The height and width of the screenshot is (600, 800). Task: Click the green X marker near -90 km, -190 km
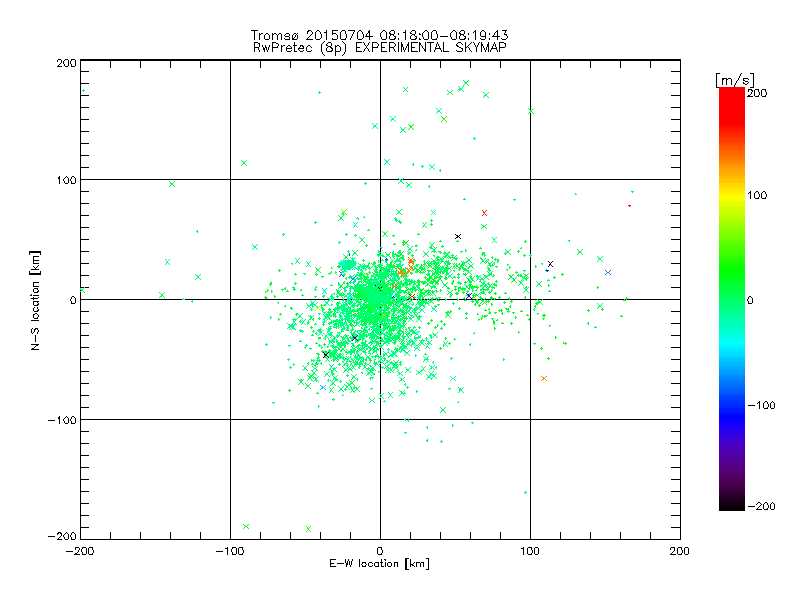[246, 527]
